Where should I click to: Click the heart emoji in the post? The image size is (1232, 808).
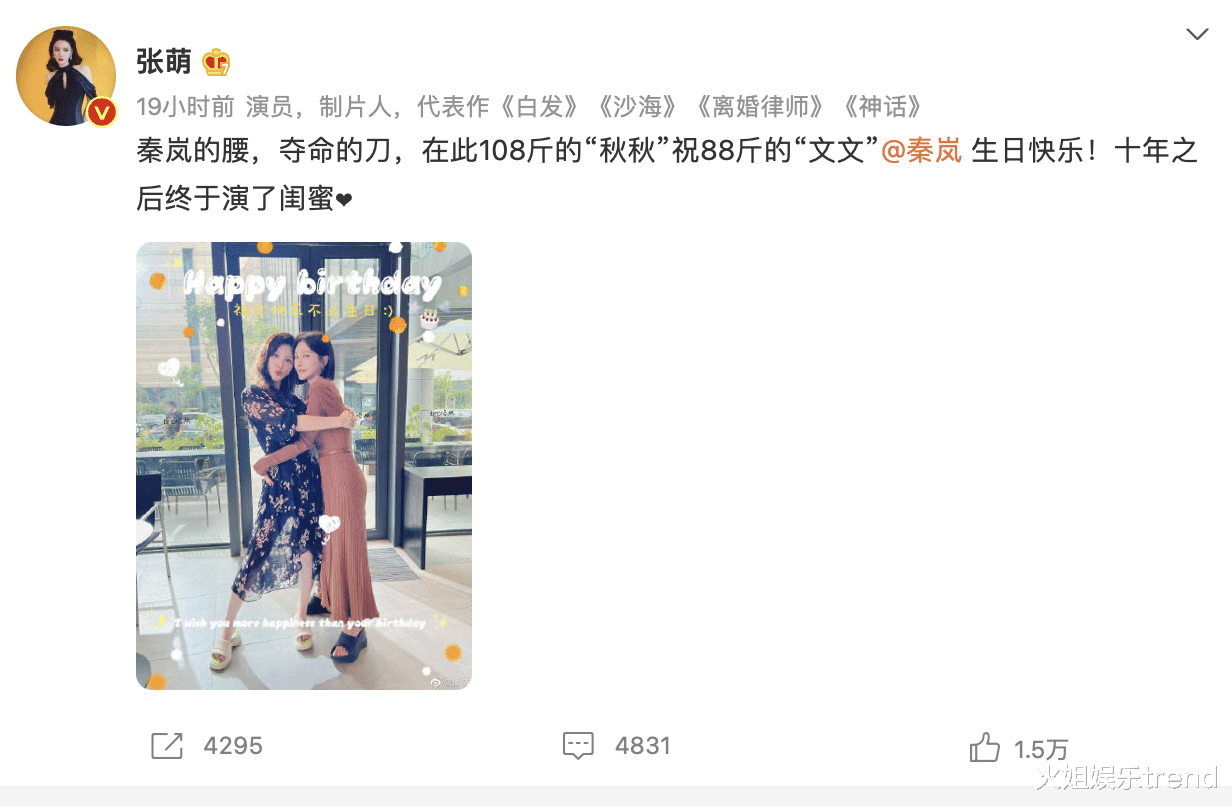pos(343,201)
